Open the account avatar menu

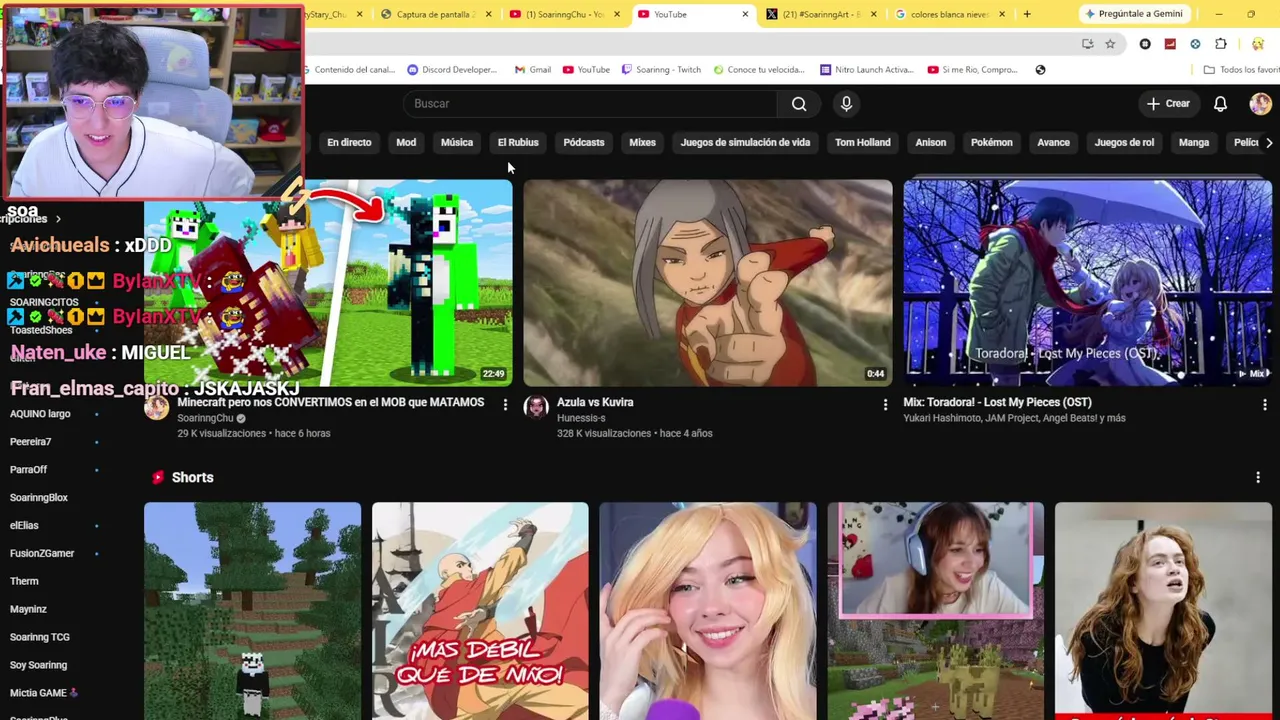coord(1260,104)
